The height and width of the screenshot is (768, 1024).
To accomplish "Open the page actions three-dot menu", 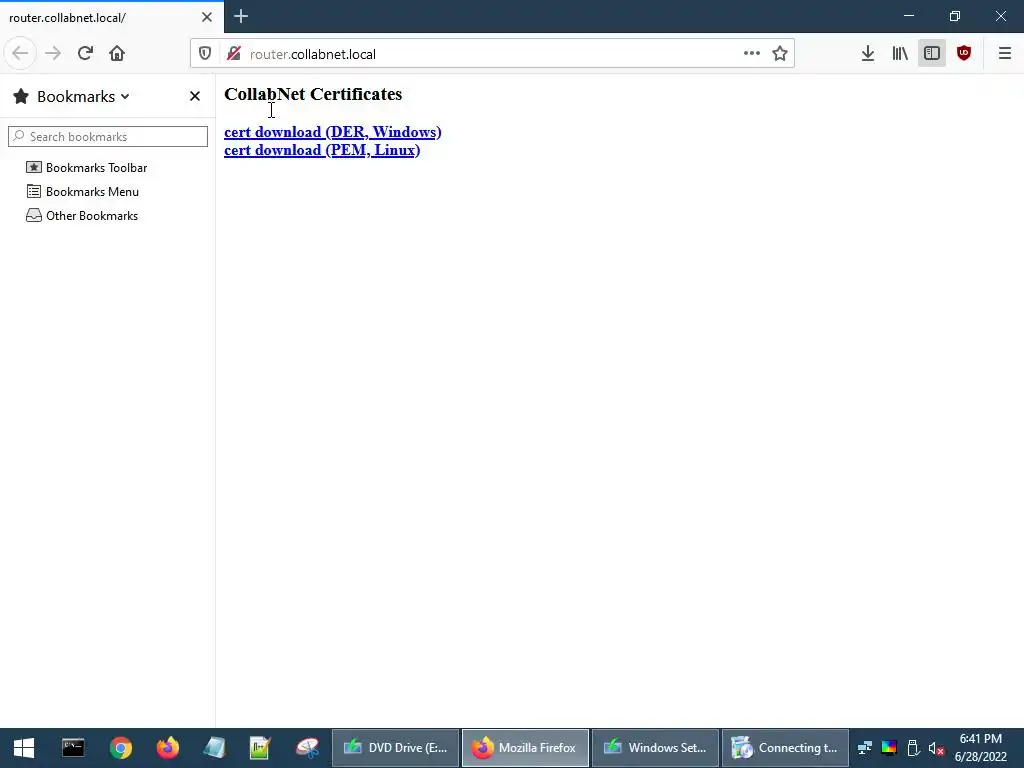I will [x=752, y=54].
